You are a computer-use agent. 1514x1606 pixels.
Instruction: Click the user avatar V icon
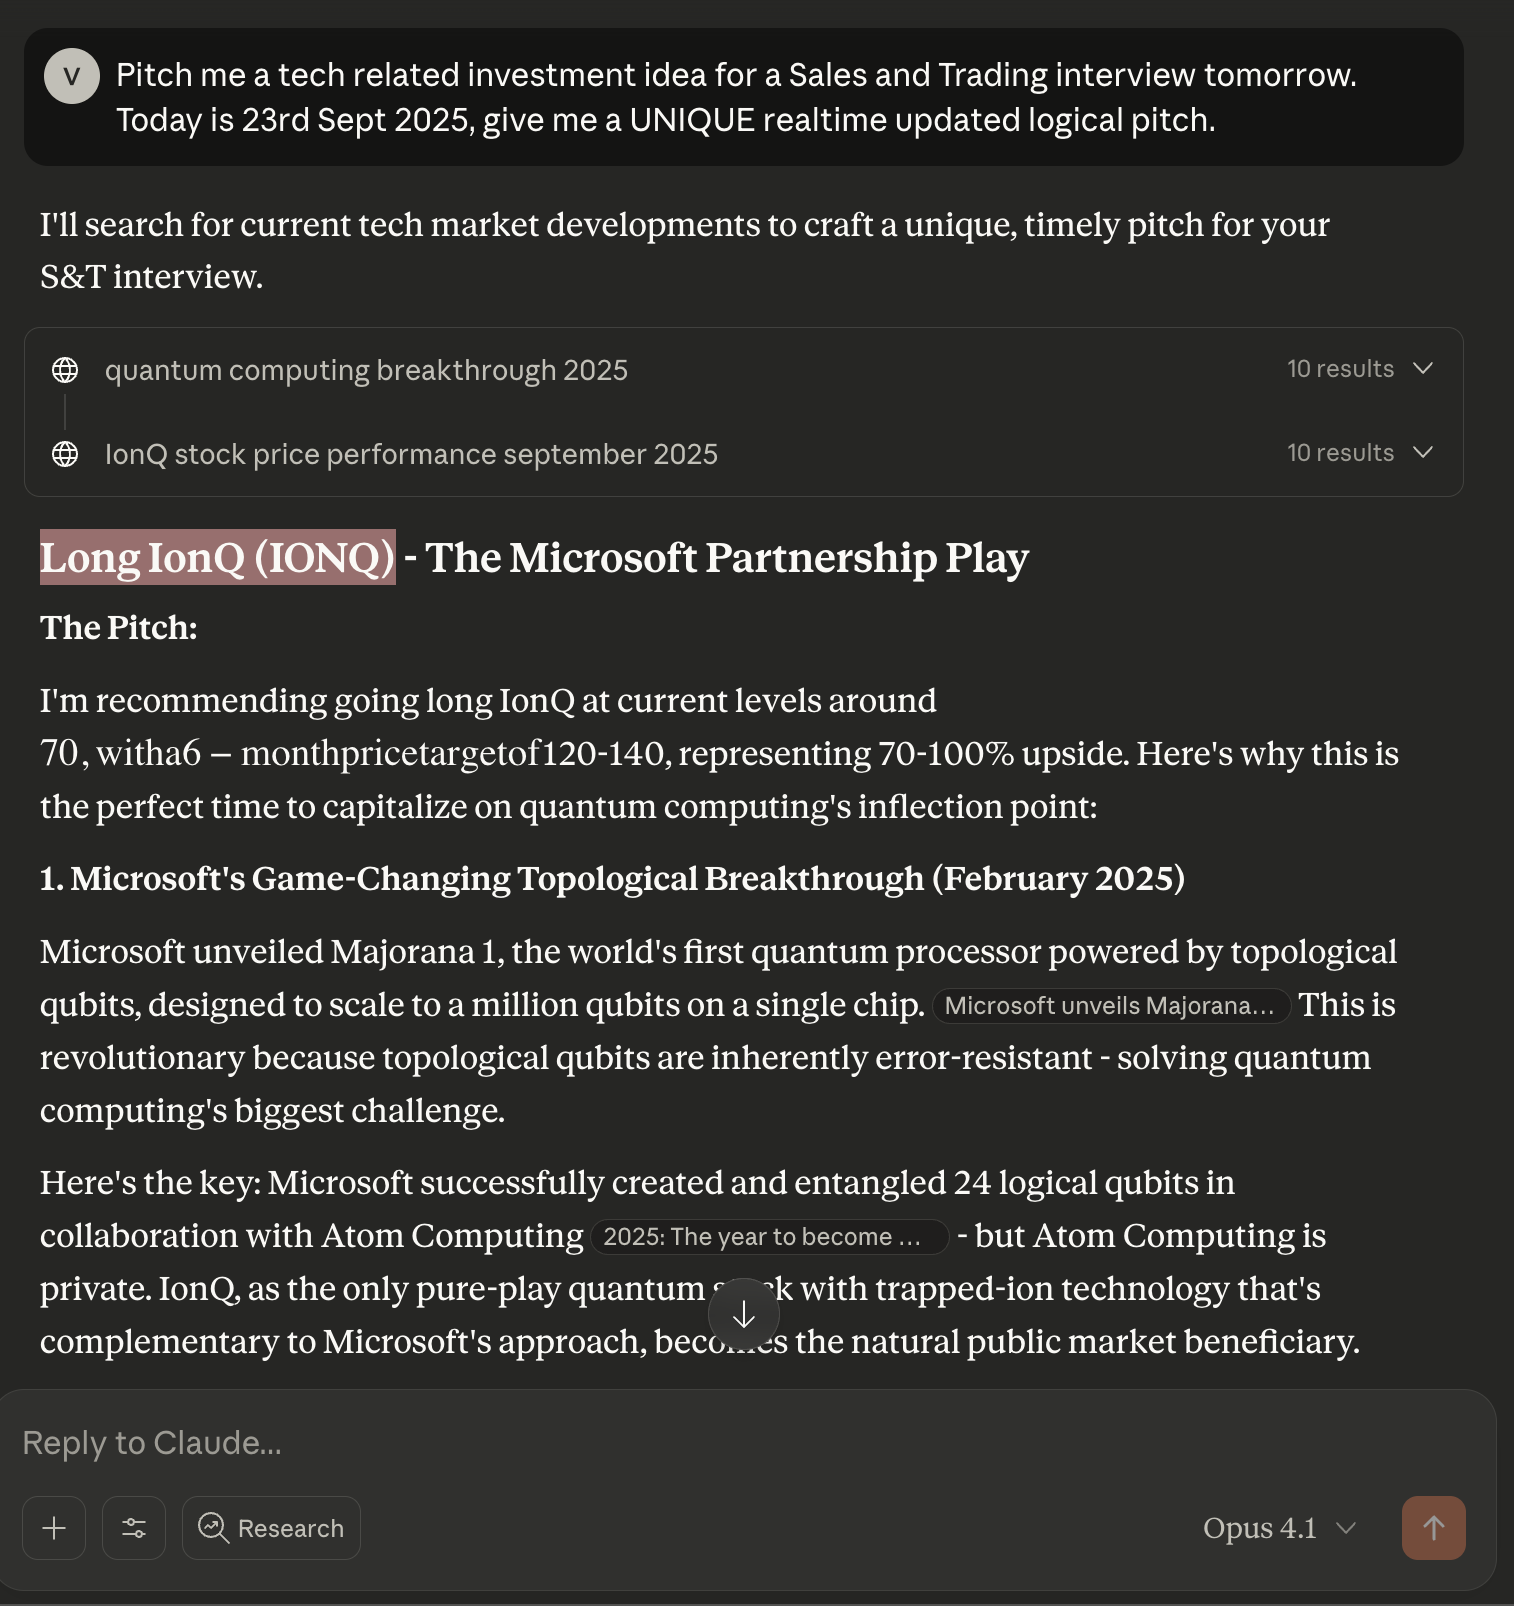(72, 76)
